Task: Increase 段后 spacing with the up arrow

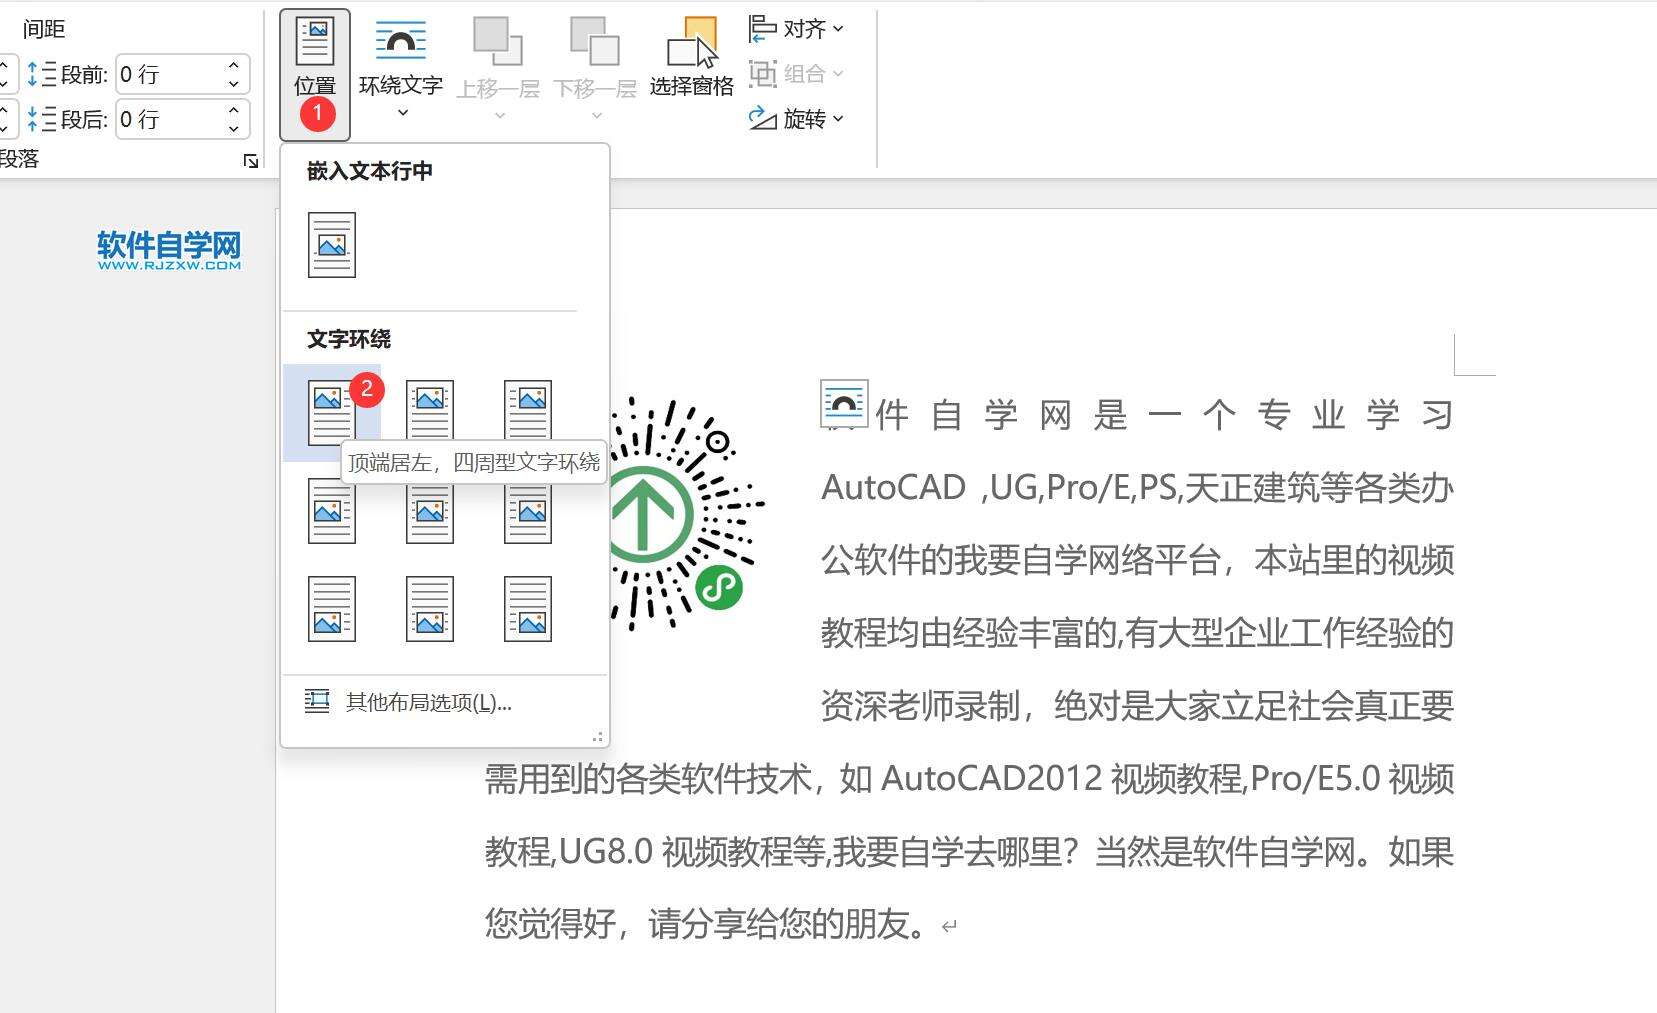Action: 234,110
